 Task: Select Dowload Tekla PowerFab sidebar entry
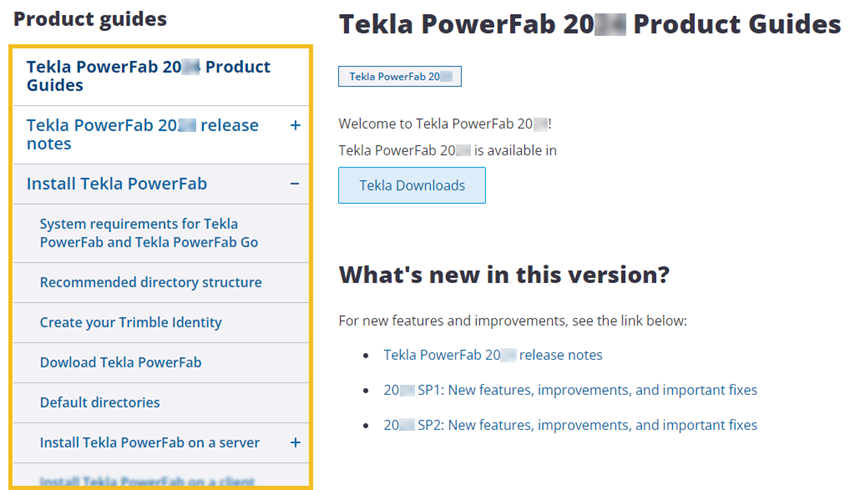coord(121,362)
